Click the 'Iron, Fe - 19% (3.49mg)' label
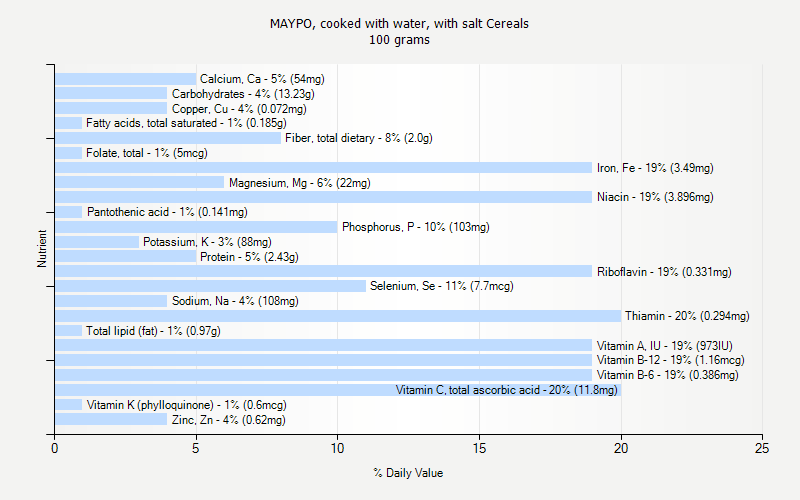Image resolution: width=800 pixels, height=500 pixels. click(655, 168)
